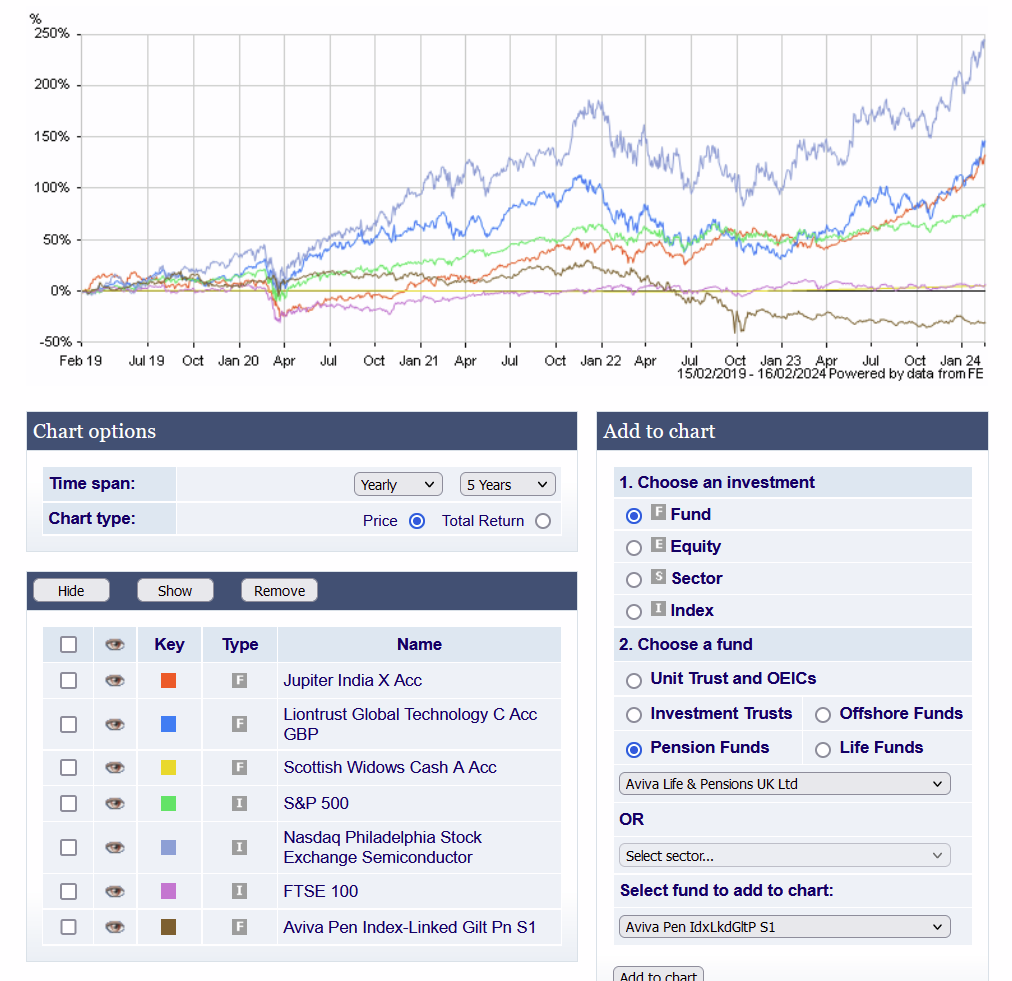Tick the checkbox for Nasdaq Philadelphia Semiconductor

pyautogui.click(x=68, y=847)
